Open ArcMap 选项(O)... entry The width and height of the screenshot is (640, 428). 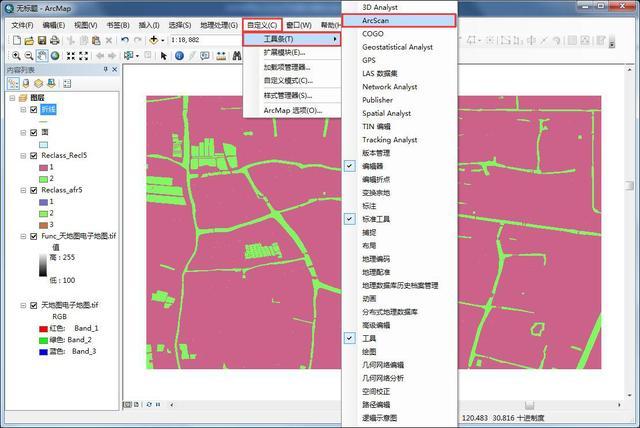pos(292,111)
